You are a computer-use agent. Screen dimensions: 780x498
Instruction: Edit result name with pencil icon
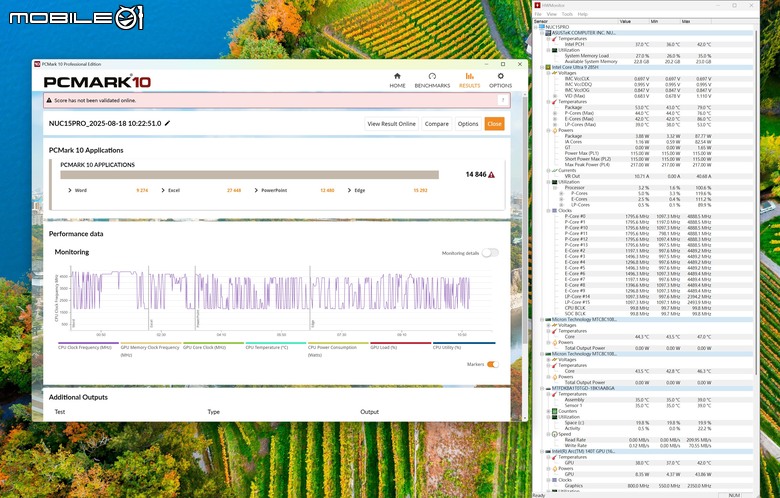point(167,123)
